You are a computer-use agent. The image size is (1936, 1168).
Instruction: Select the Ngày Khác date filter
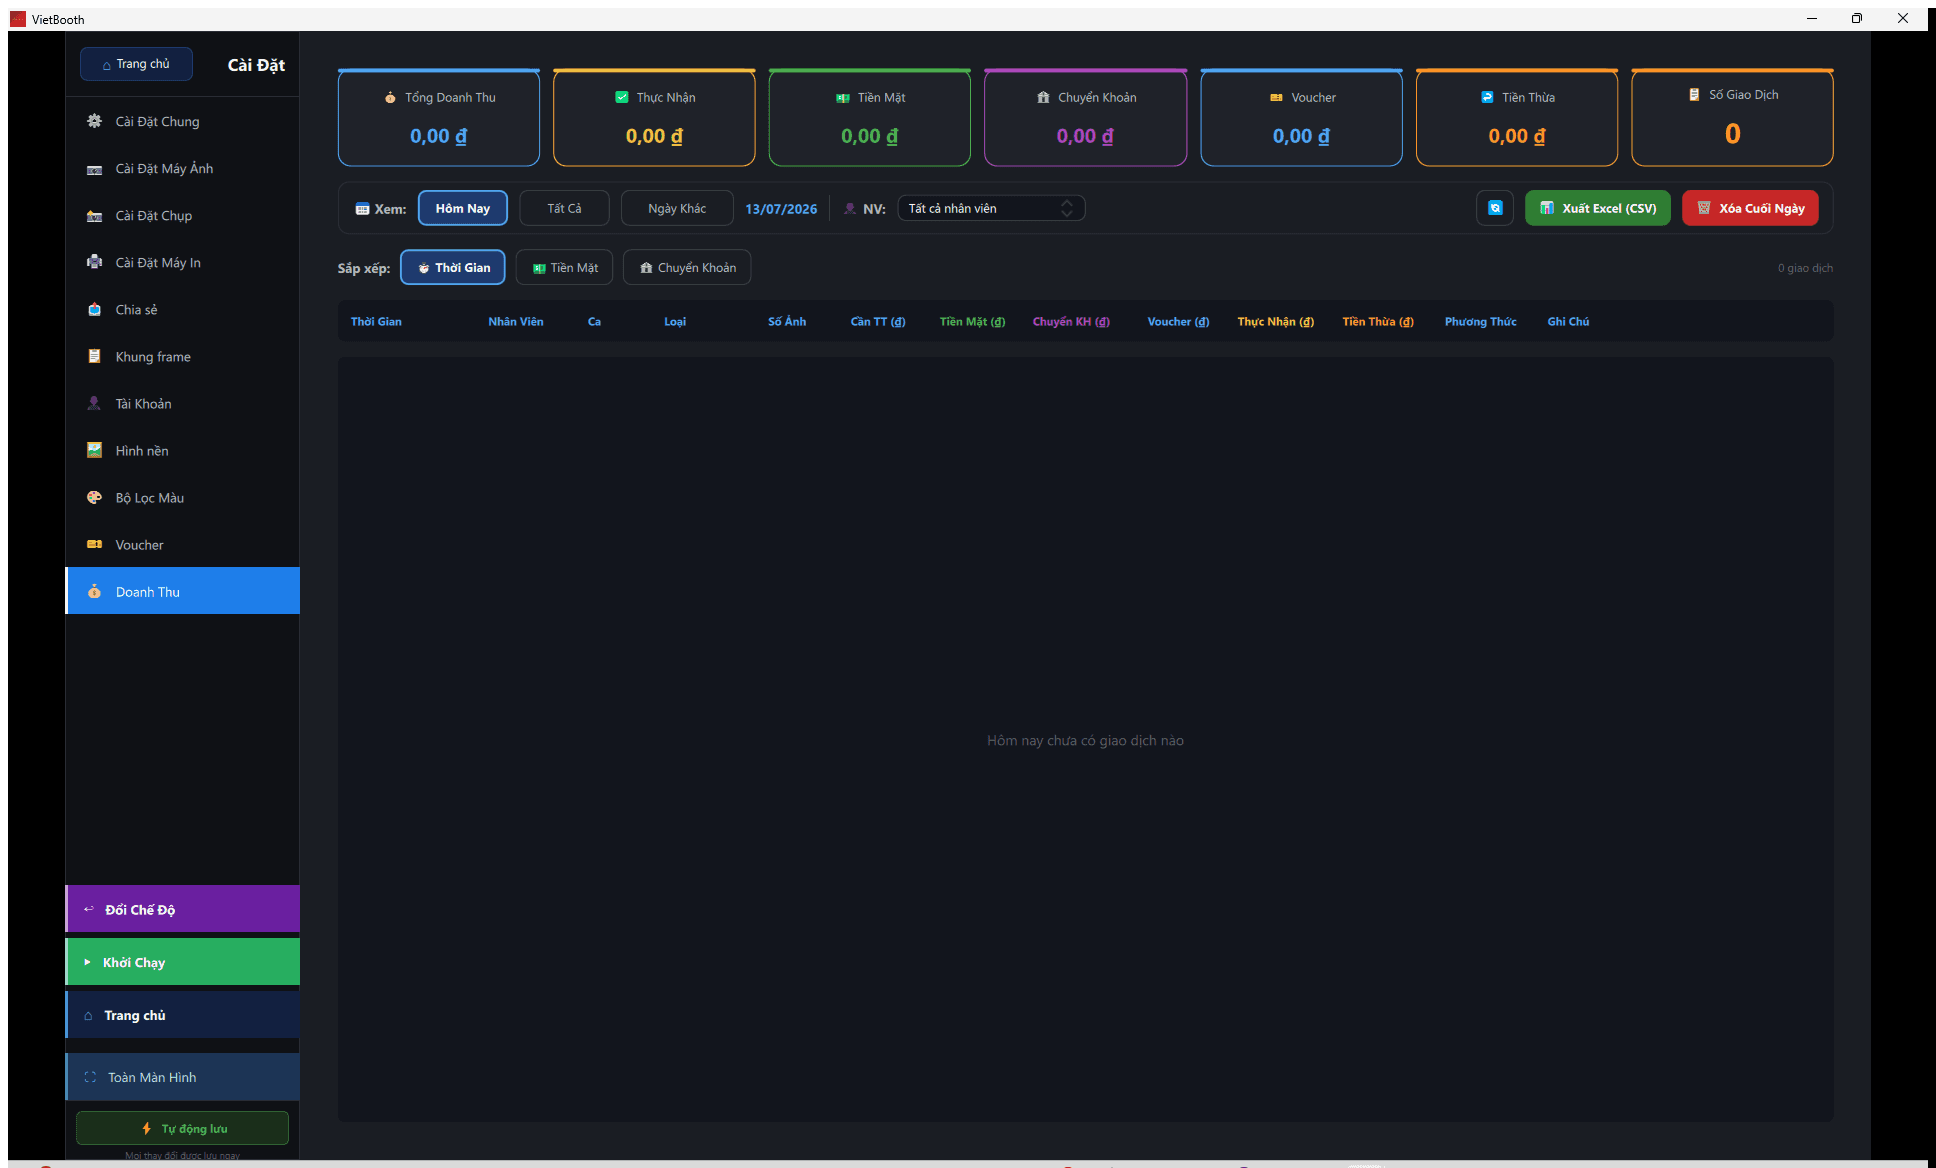(x=677, y=208)
